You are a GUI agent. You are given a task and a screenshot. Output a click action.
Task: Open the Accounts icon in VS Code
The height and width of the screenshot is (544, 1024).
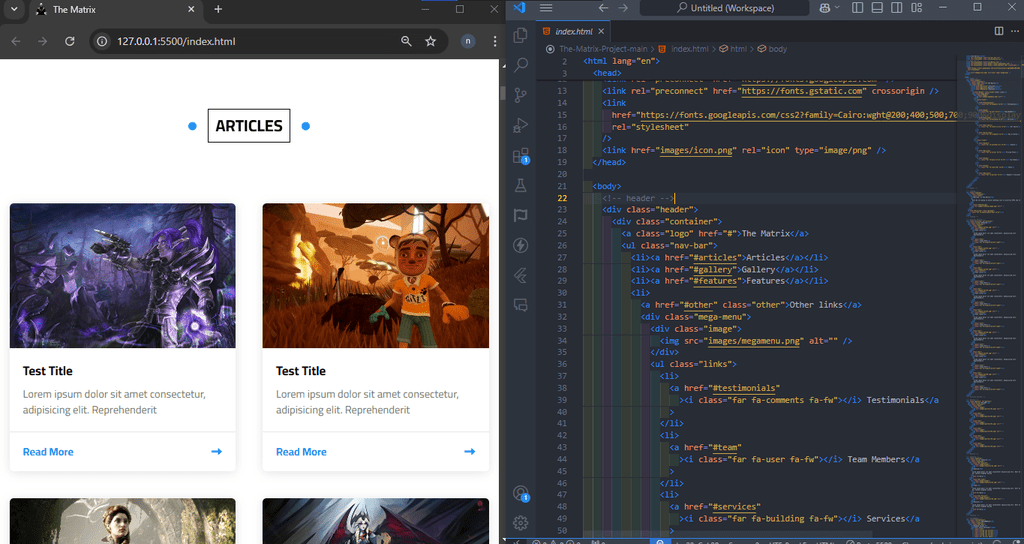tap(520, 493)
